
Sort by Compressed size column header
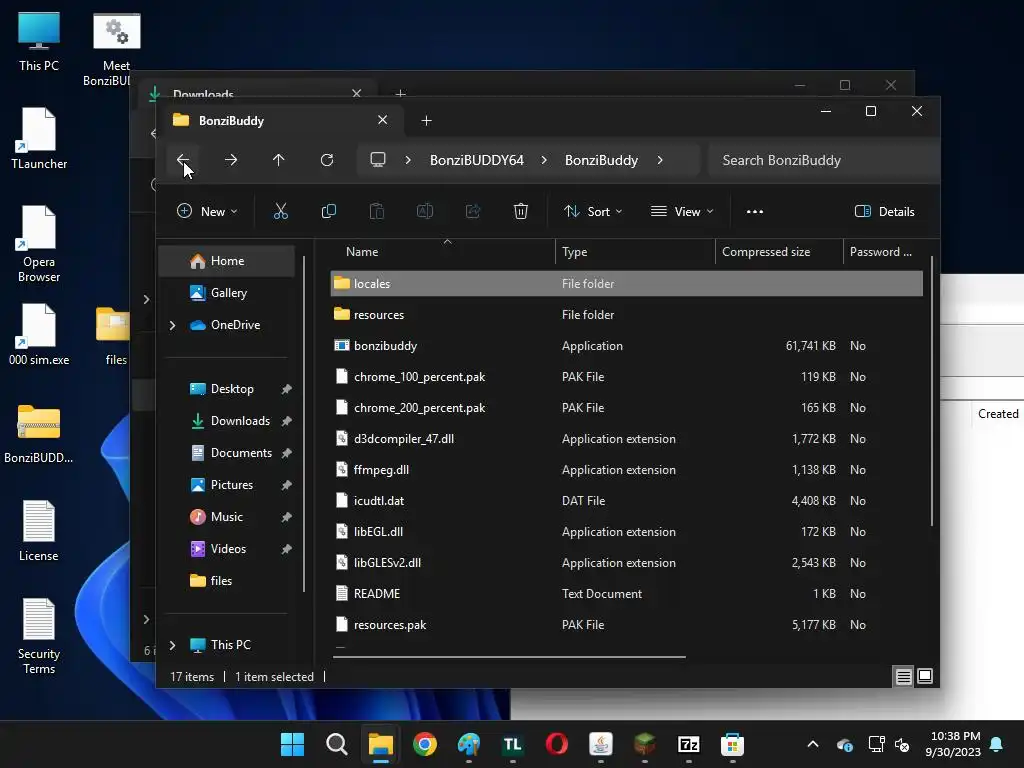(x=779, y=252)
